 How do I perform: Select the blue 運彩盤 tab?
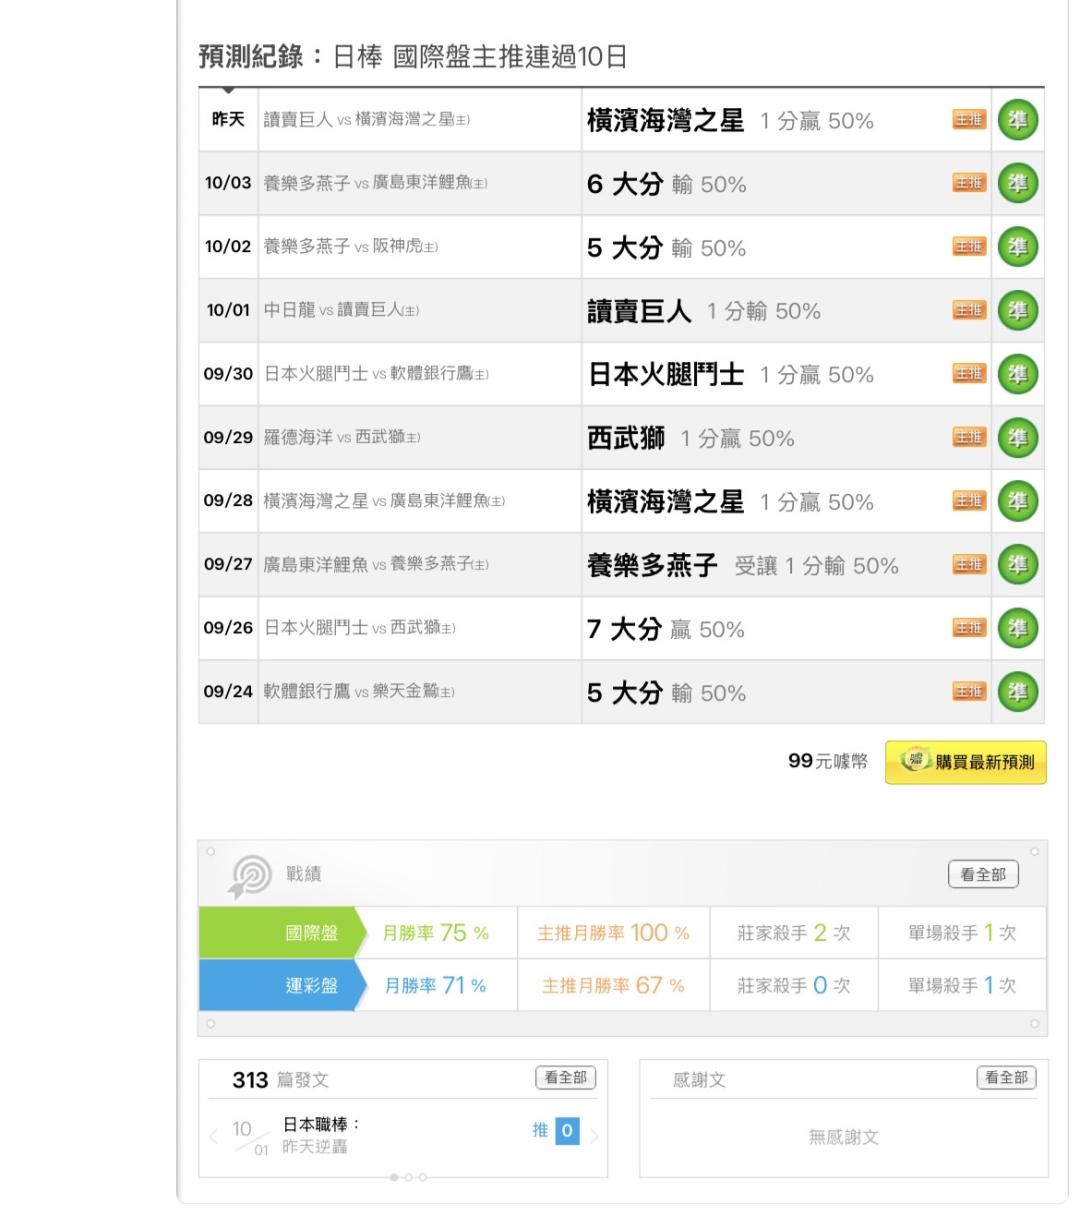pyautogui.click(x=311, y=986)
